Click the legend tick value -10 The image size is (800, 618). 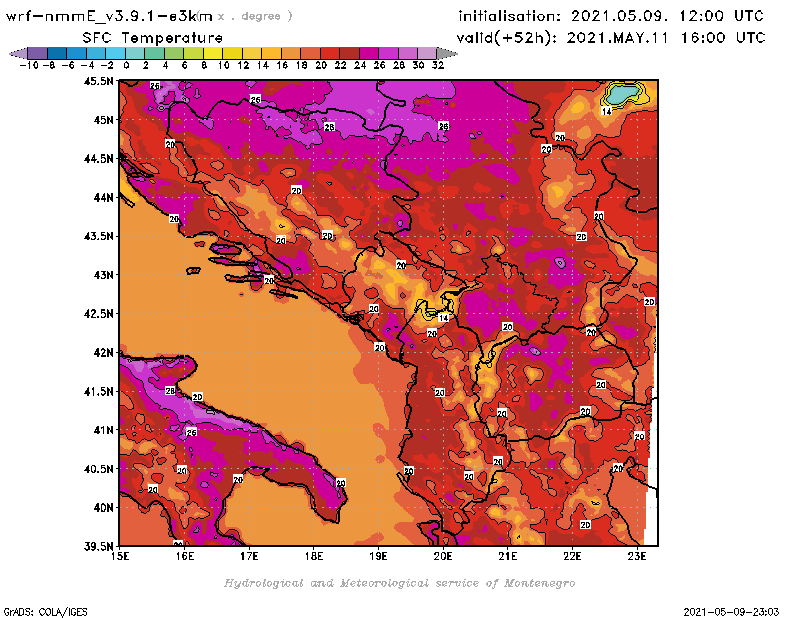(x=29, y=65)
